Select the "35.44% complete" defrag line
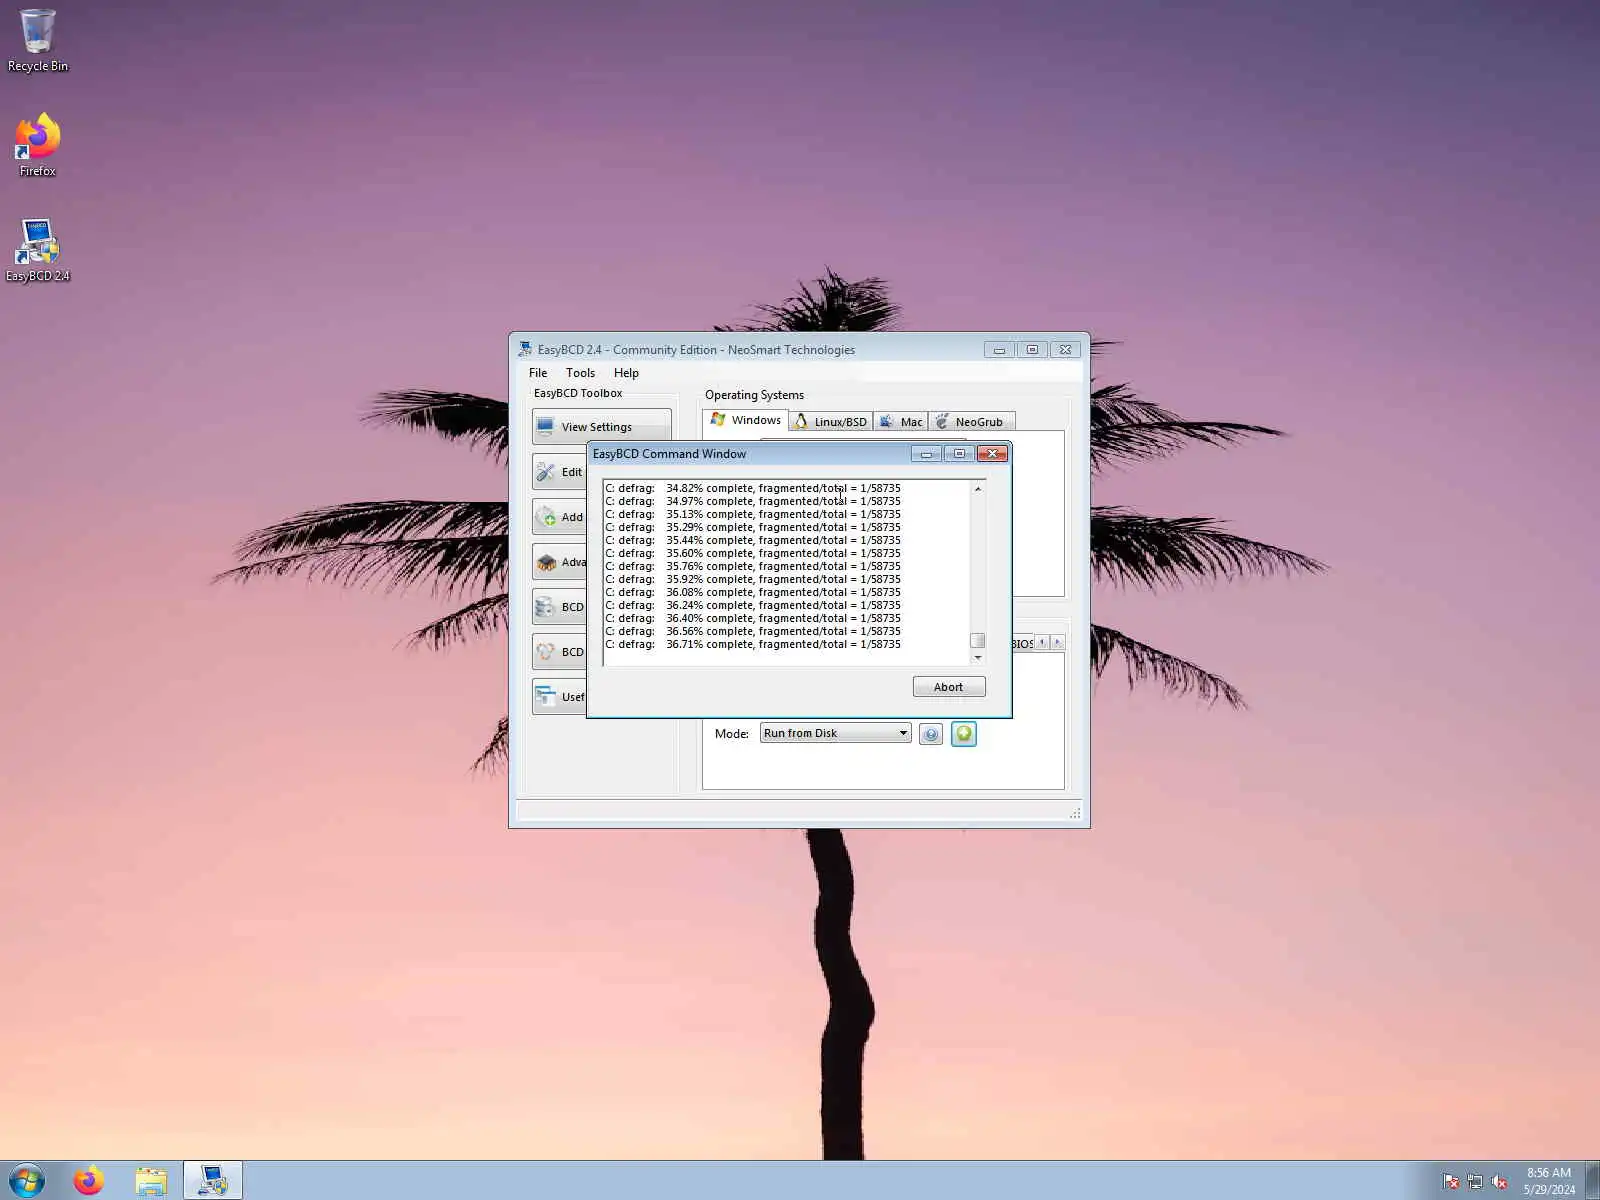This screenshot has width=1600, height=1200. tap(753, 541)
